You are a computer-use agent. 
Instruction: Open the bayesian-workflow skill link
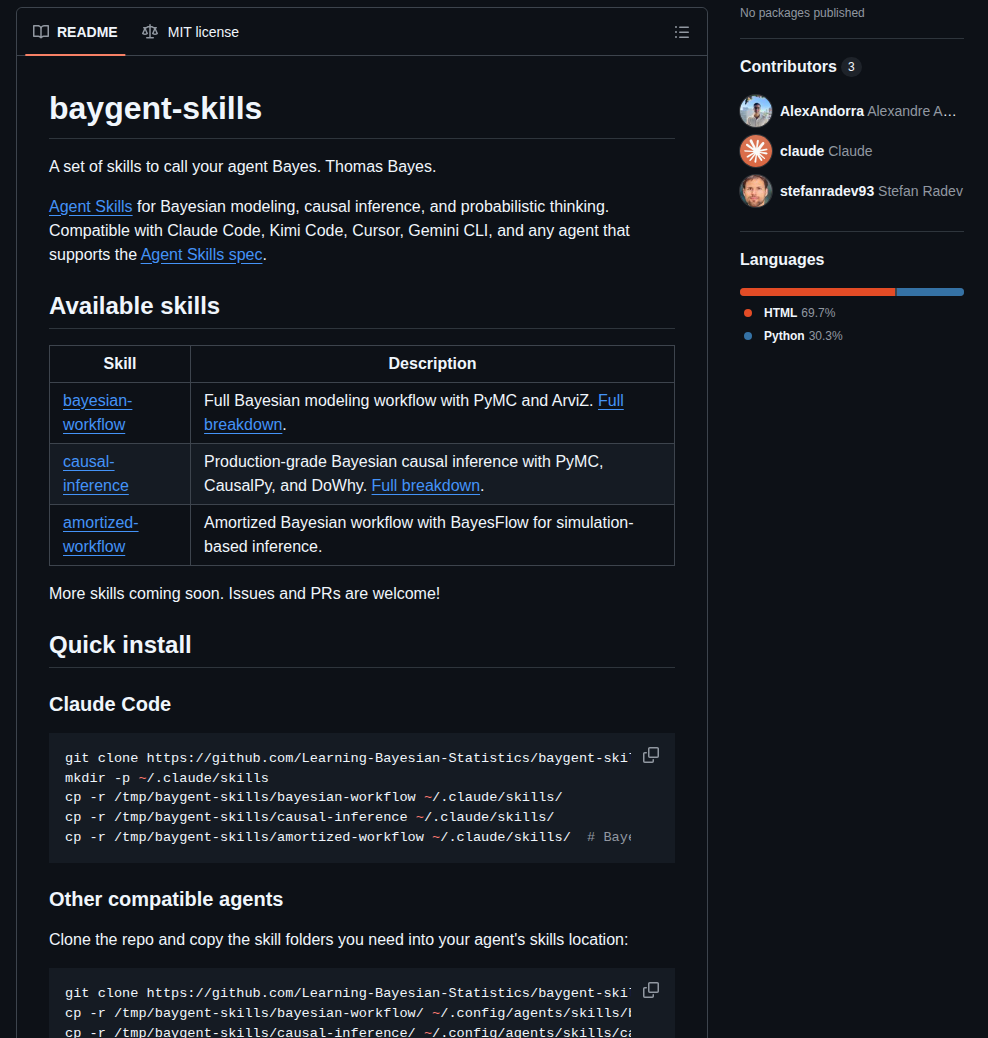click(x=97, y=412)
